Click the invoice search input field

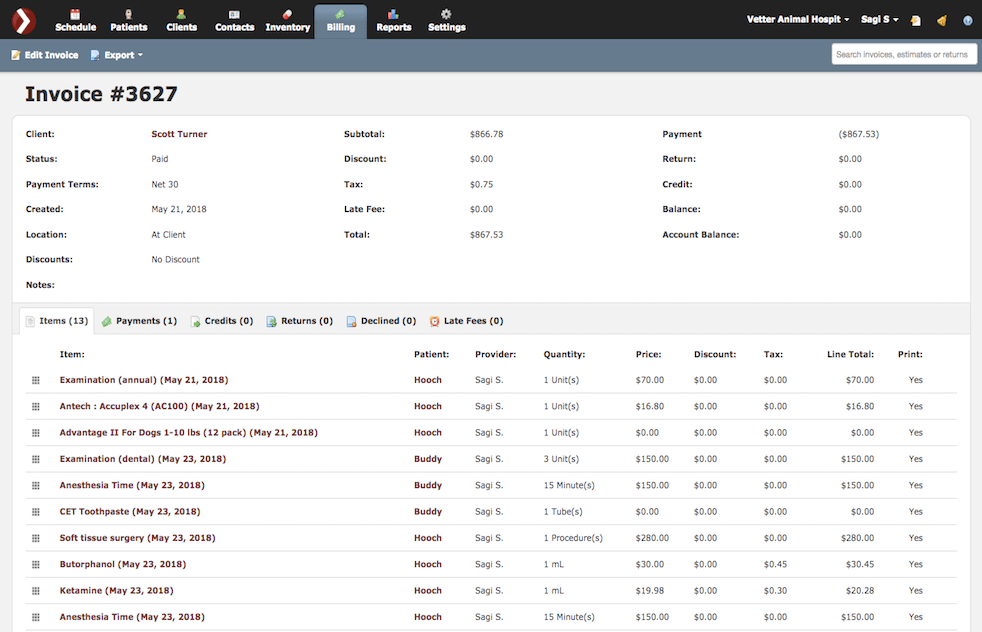[903, 54]
